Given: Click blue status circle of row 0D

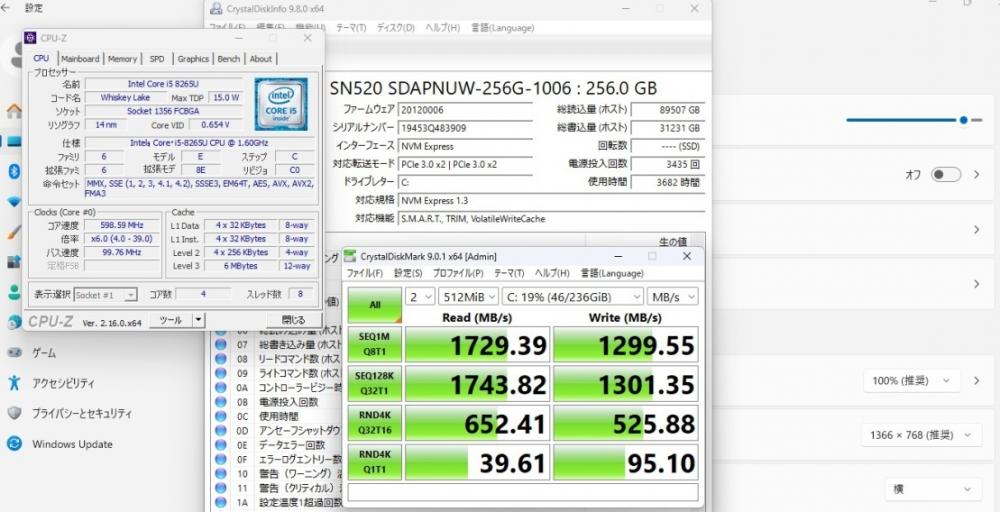Looking at the screenshot, I should (x=221, y=430).
